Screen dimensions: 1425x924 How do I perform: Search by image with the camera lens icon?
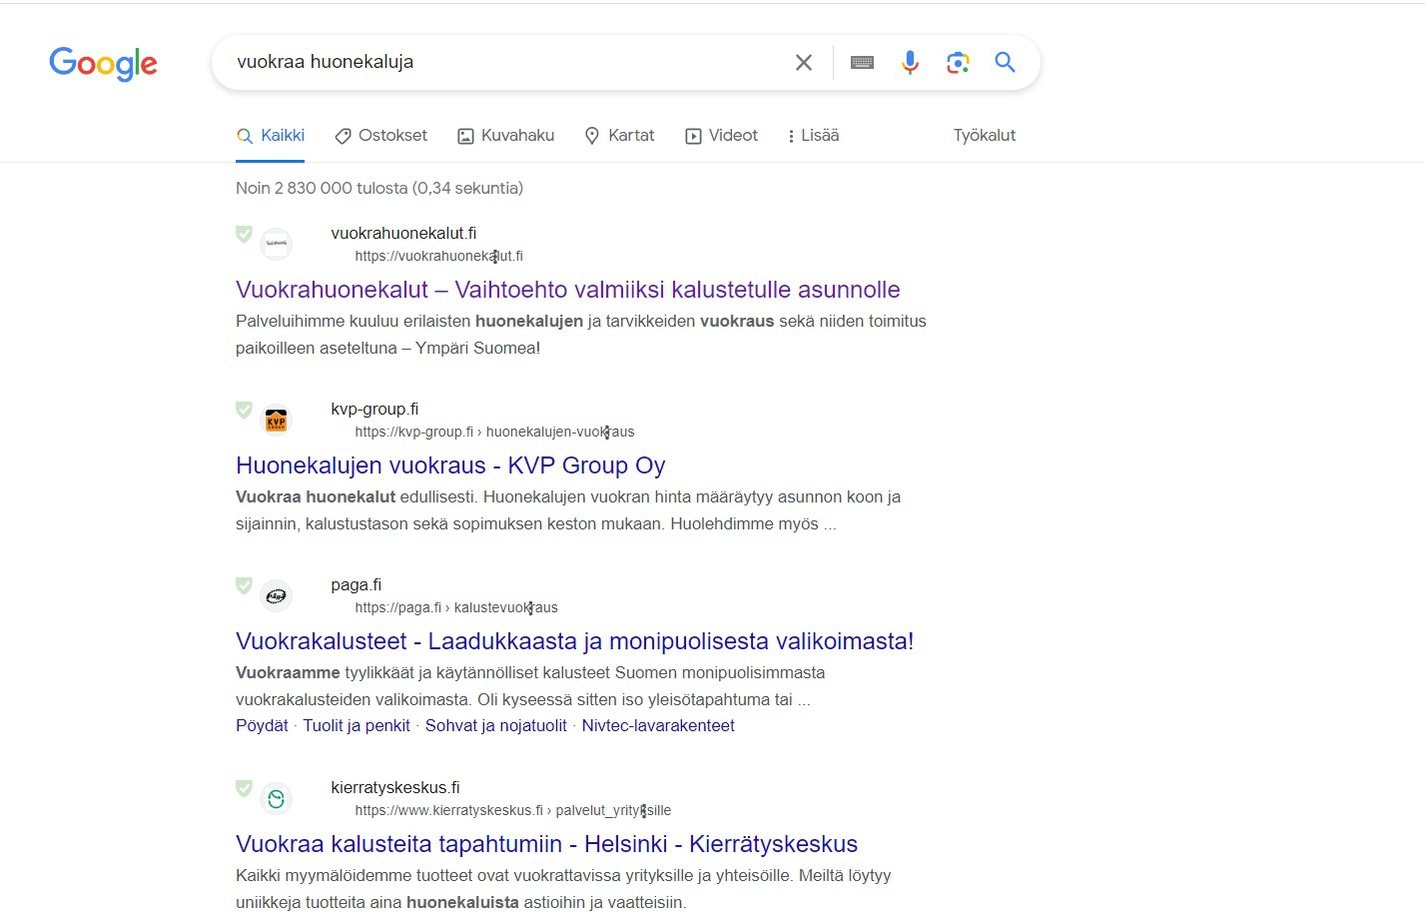point(958,63)
